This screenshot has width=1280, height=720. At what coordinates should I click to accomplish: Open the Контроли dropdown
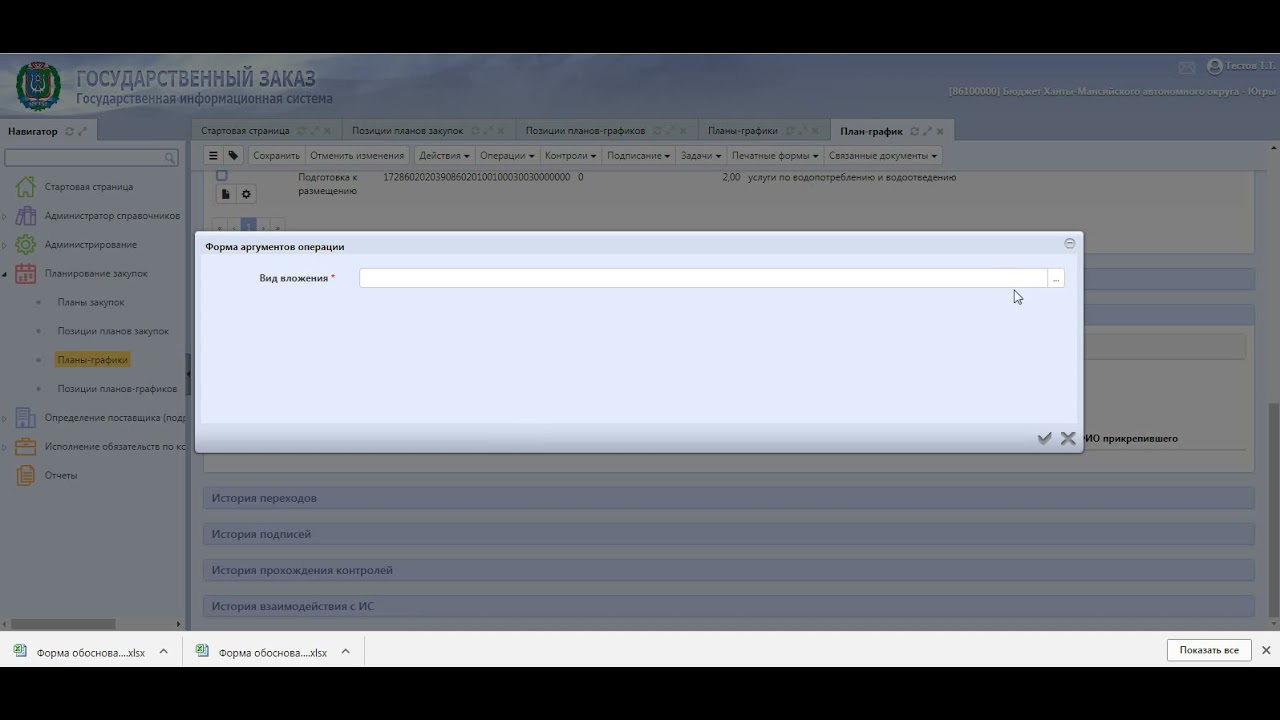tap(570, 155)
